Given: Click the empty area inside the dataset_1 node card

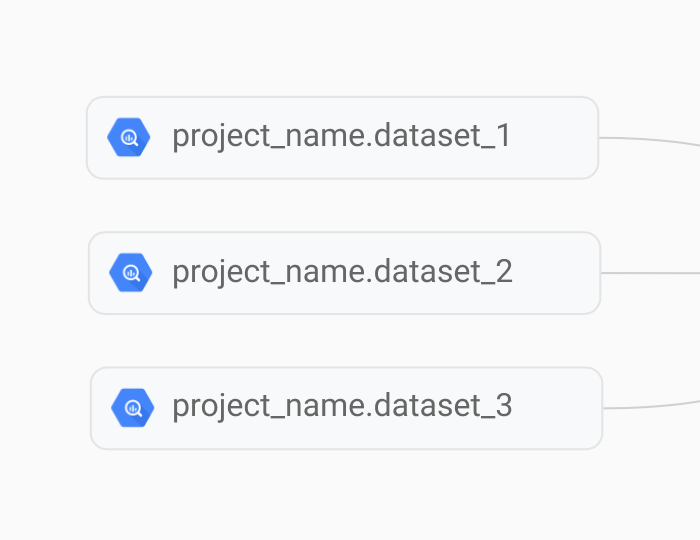Looking at the screenshot, I should coord(554,137).
